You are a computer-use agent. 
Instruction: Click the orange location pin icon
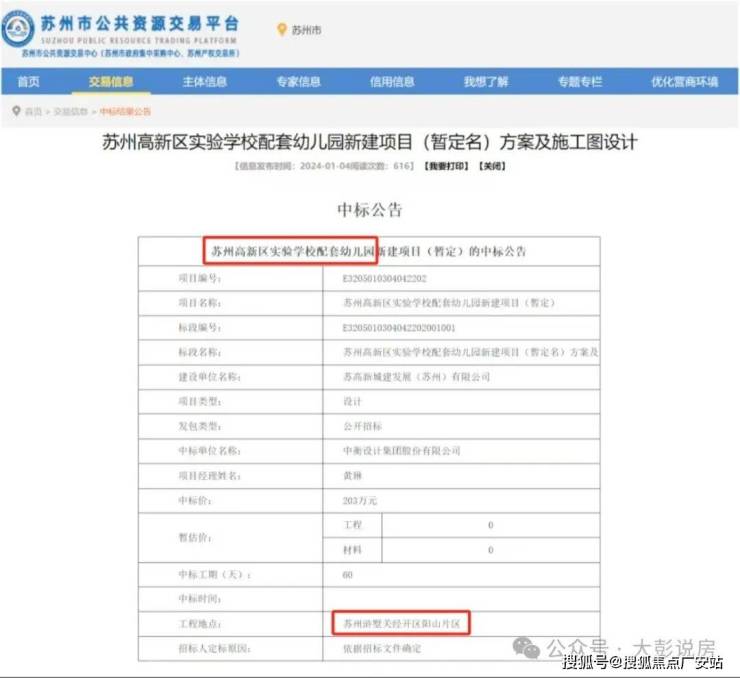click(x=281, y=30)
